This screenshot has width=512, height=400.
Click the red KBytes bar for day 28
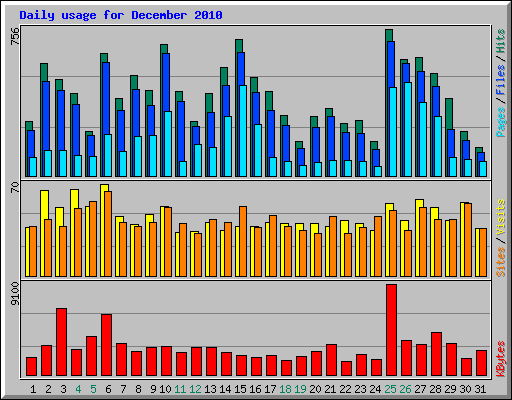pyautogui.click(x=436, y=354)
